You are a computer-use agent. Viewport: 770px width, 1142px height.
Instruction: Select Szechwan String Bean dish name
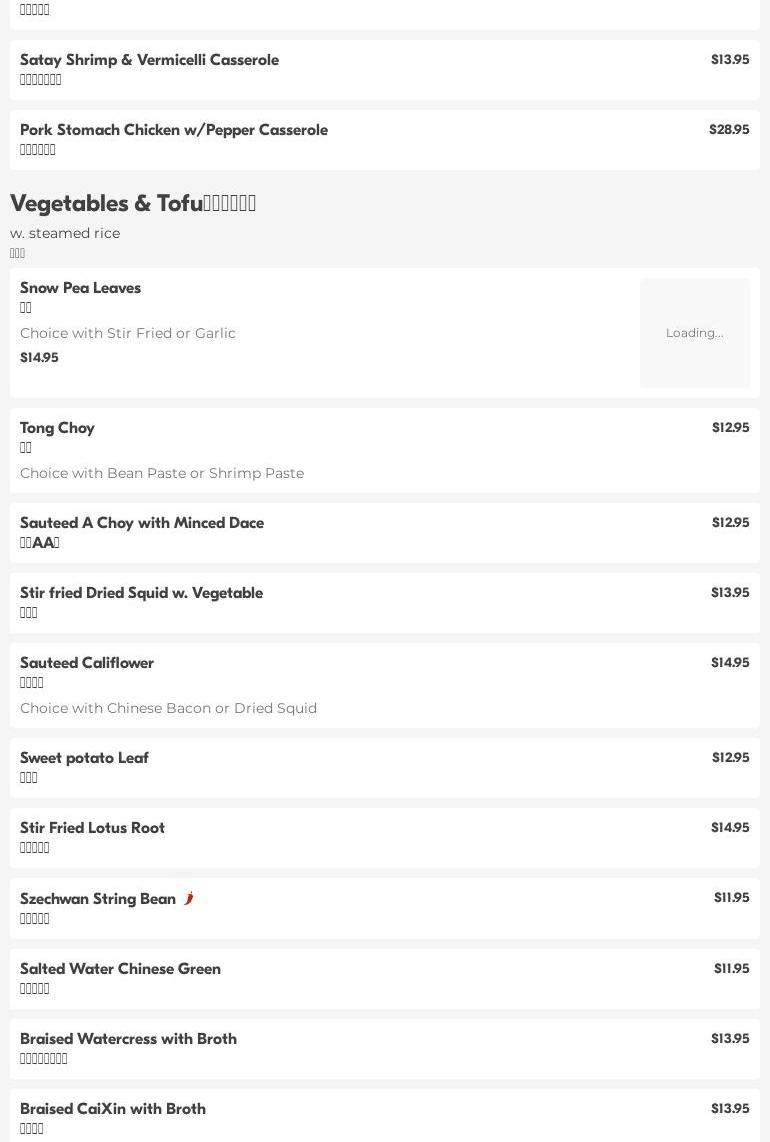[98, 899]
